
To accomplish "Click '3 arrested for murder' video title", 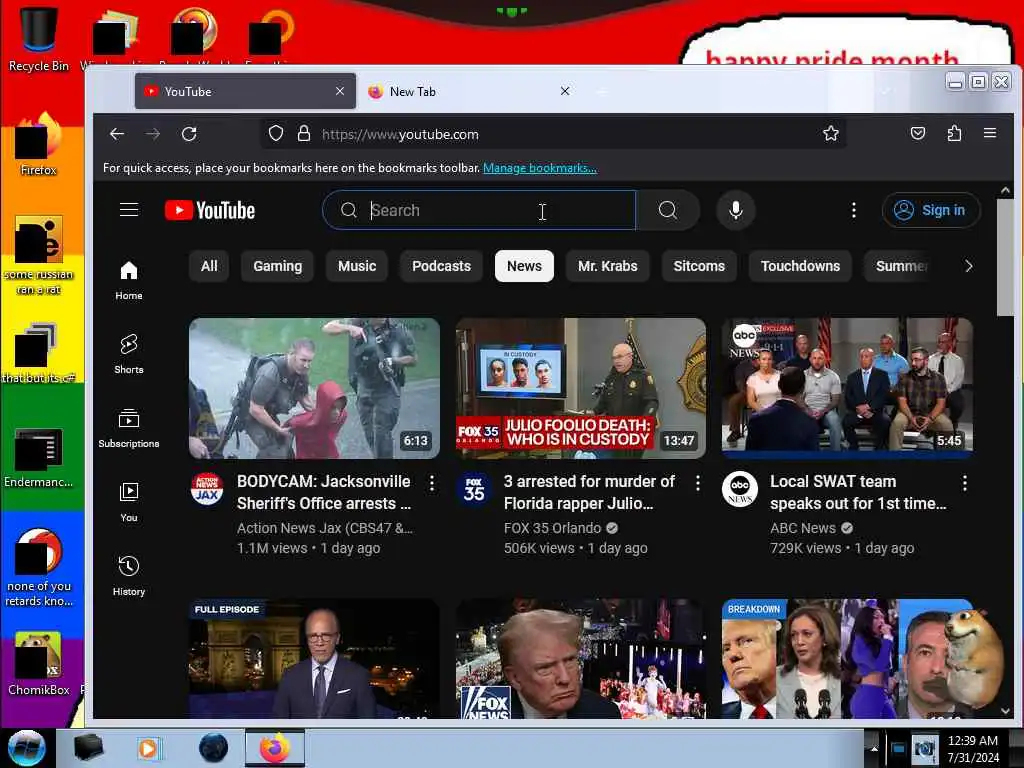I will pos(588,492).
